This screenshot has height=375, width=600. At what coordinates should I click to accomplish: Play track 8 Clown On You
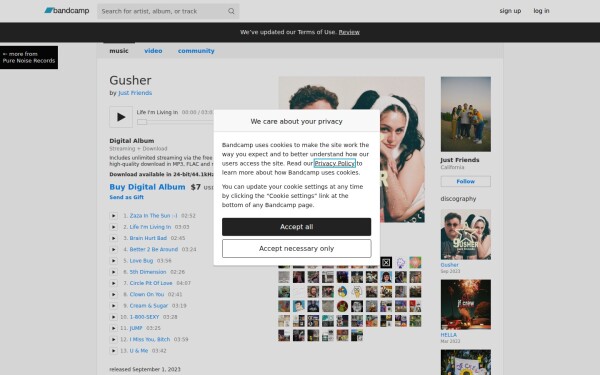click(x=113, y=294)
